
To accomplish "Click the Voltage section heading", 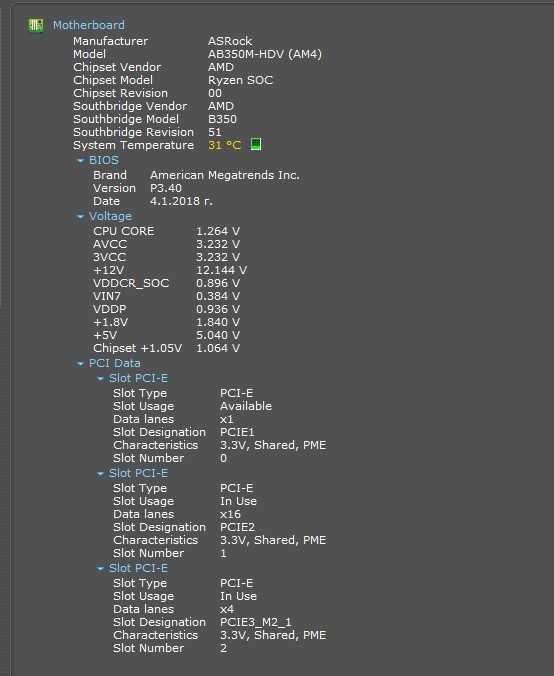I will coord(110,216).
